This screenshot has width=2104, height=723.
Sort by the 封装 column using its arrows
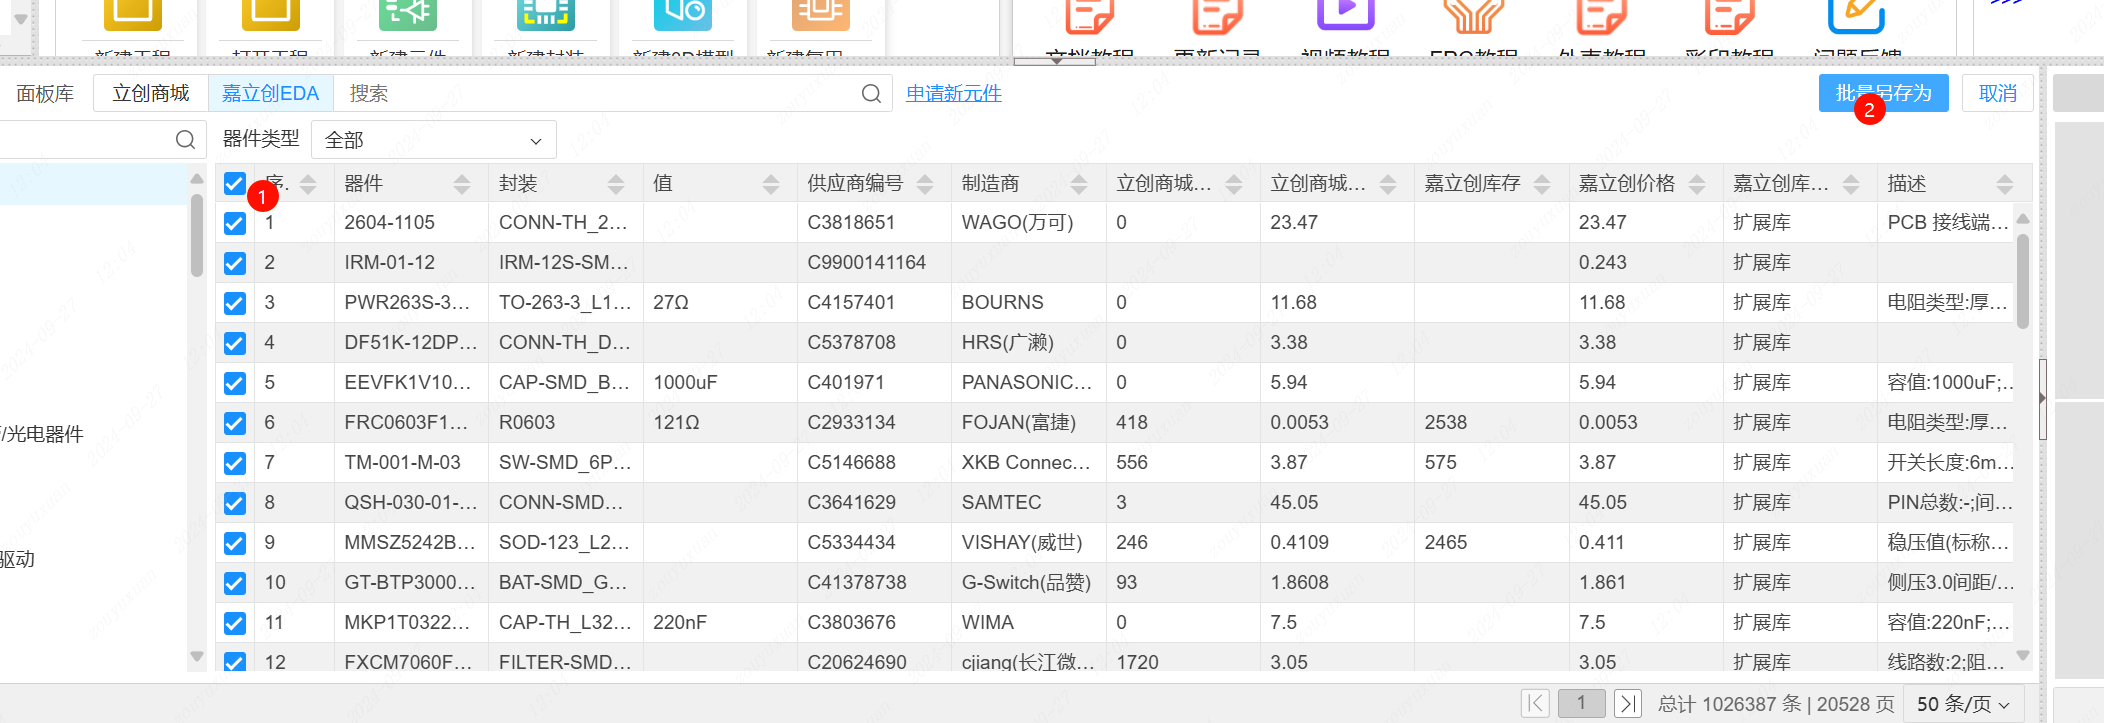click(616, 184)
